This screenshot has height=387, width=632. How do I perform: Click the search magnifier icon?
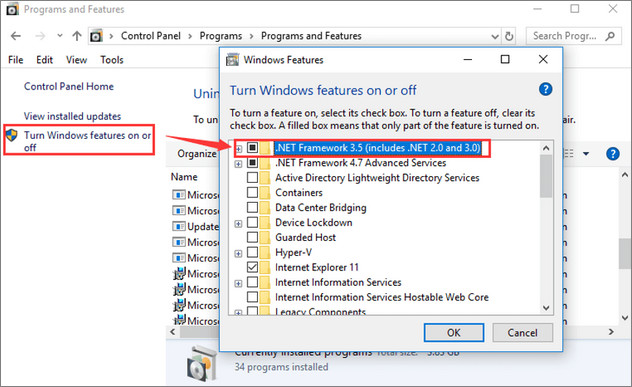click(x=610, y=36)
